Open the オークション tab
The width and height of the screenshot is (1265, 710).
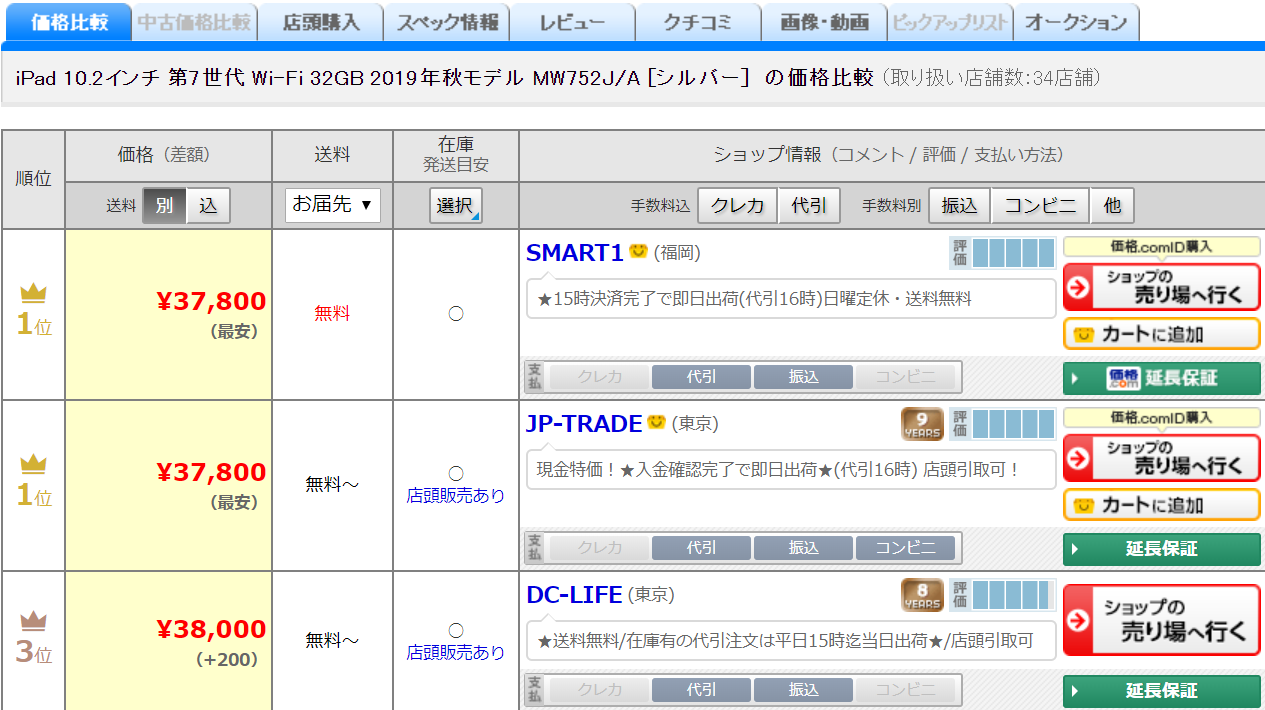click(x=1076, y=22)
